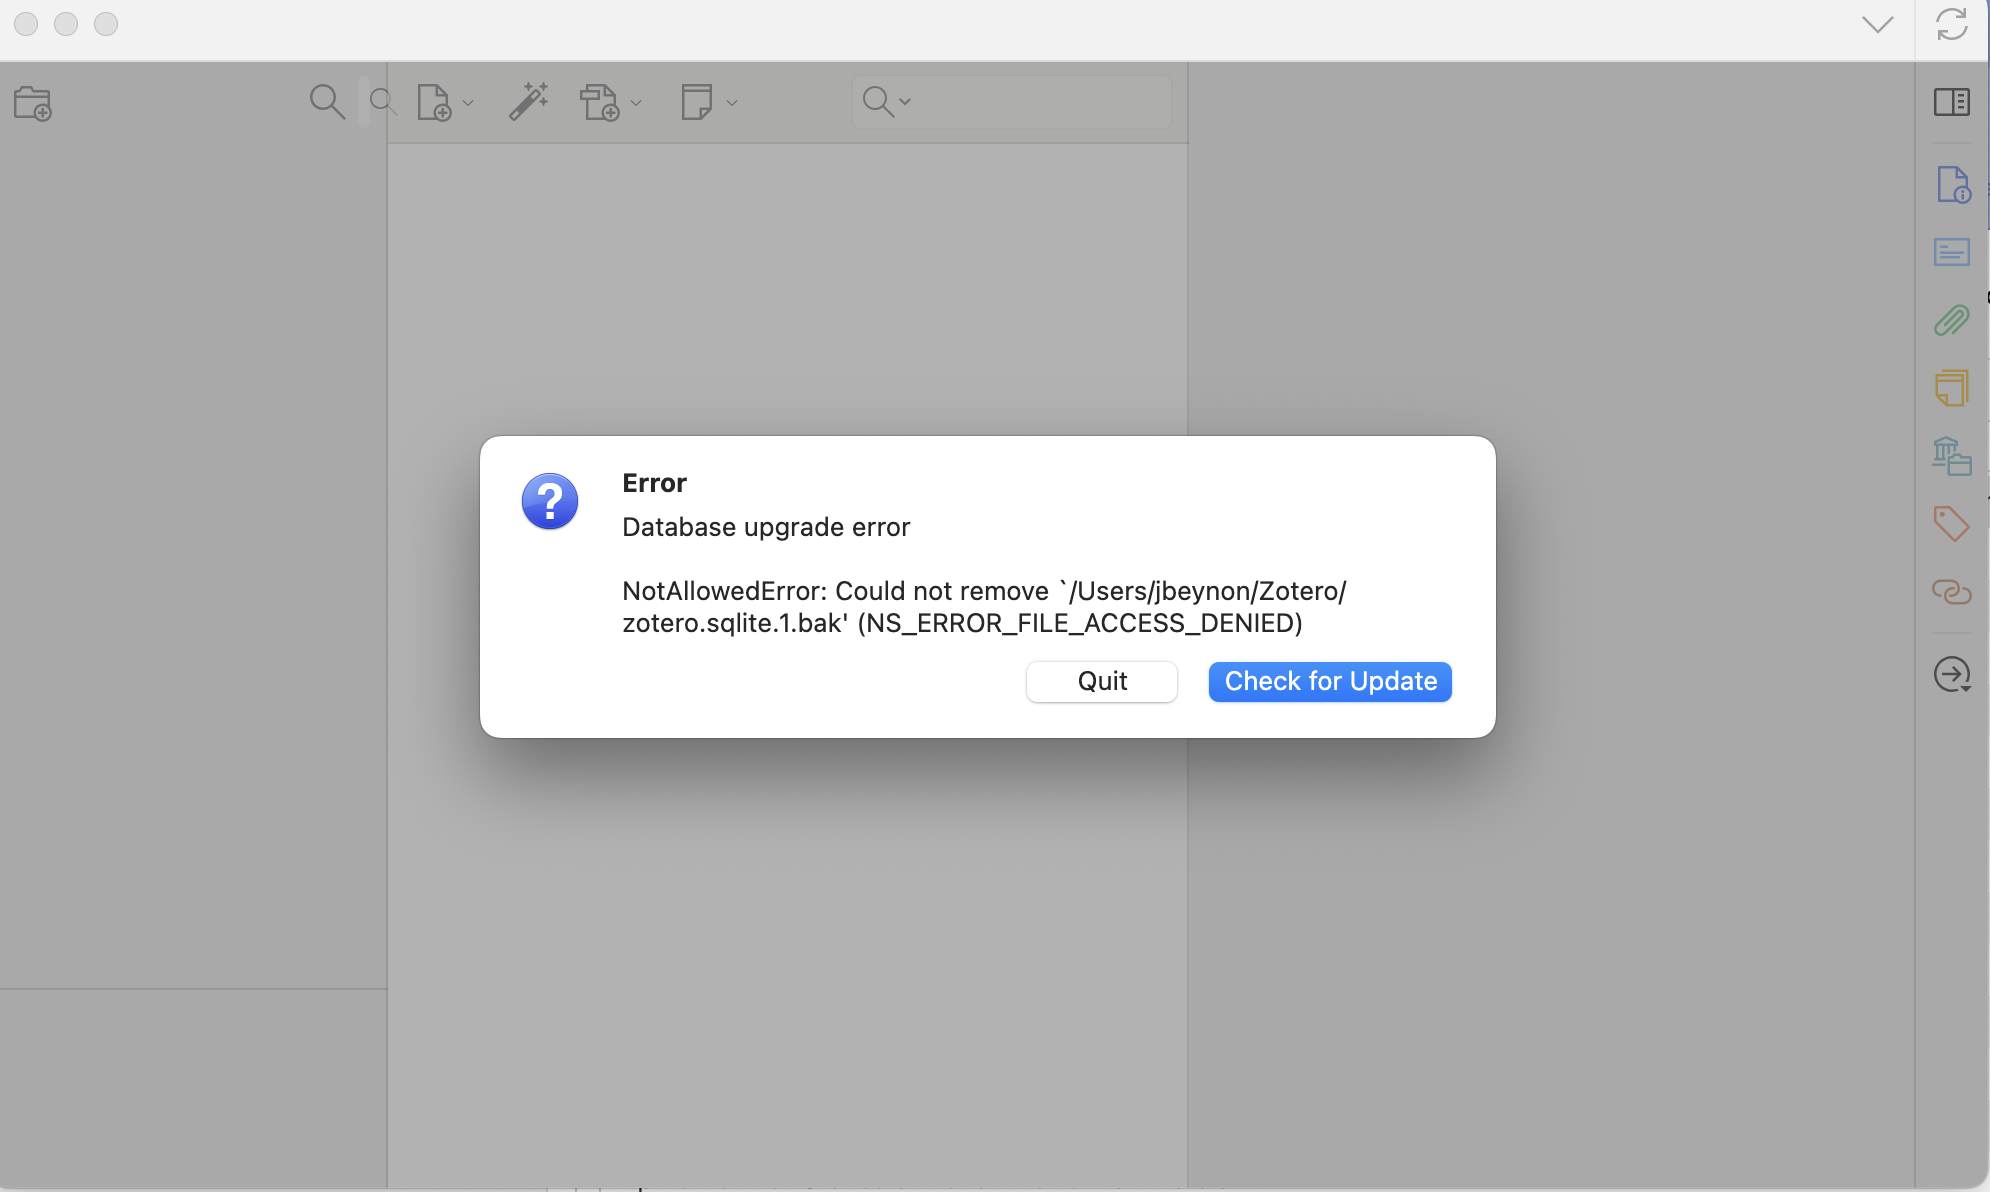Jump to the Tags section icon
Viewport: 1990px width, 1192px height.
tap(1952, 524)
